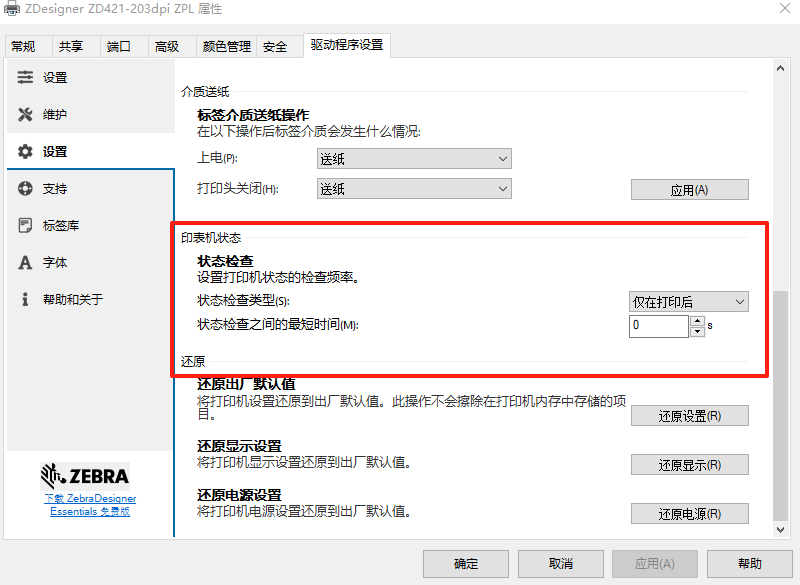This screenshot has height=585, width=800.
Task: Click the vertical scrollbar in settings panel
Action: point(781,400)
